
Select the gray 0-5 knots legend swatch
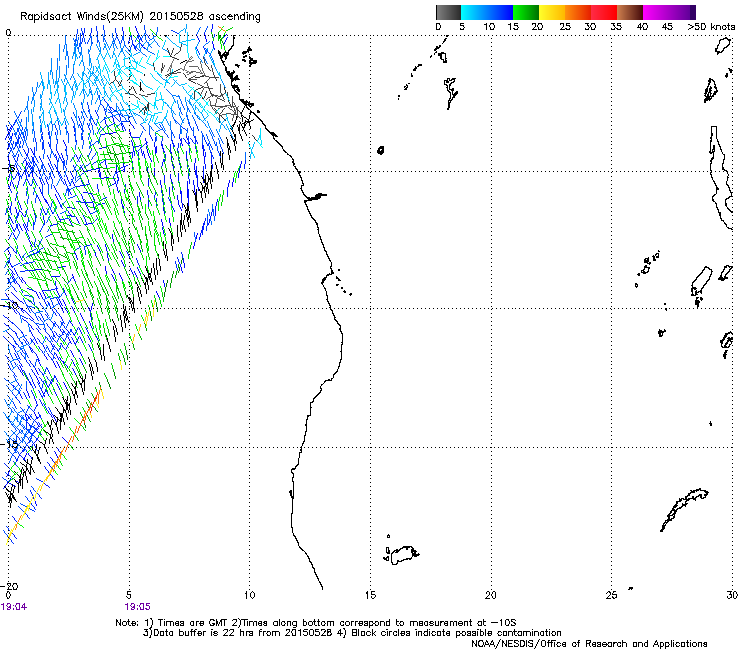coord(449,12)
